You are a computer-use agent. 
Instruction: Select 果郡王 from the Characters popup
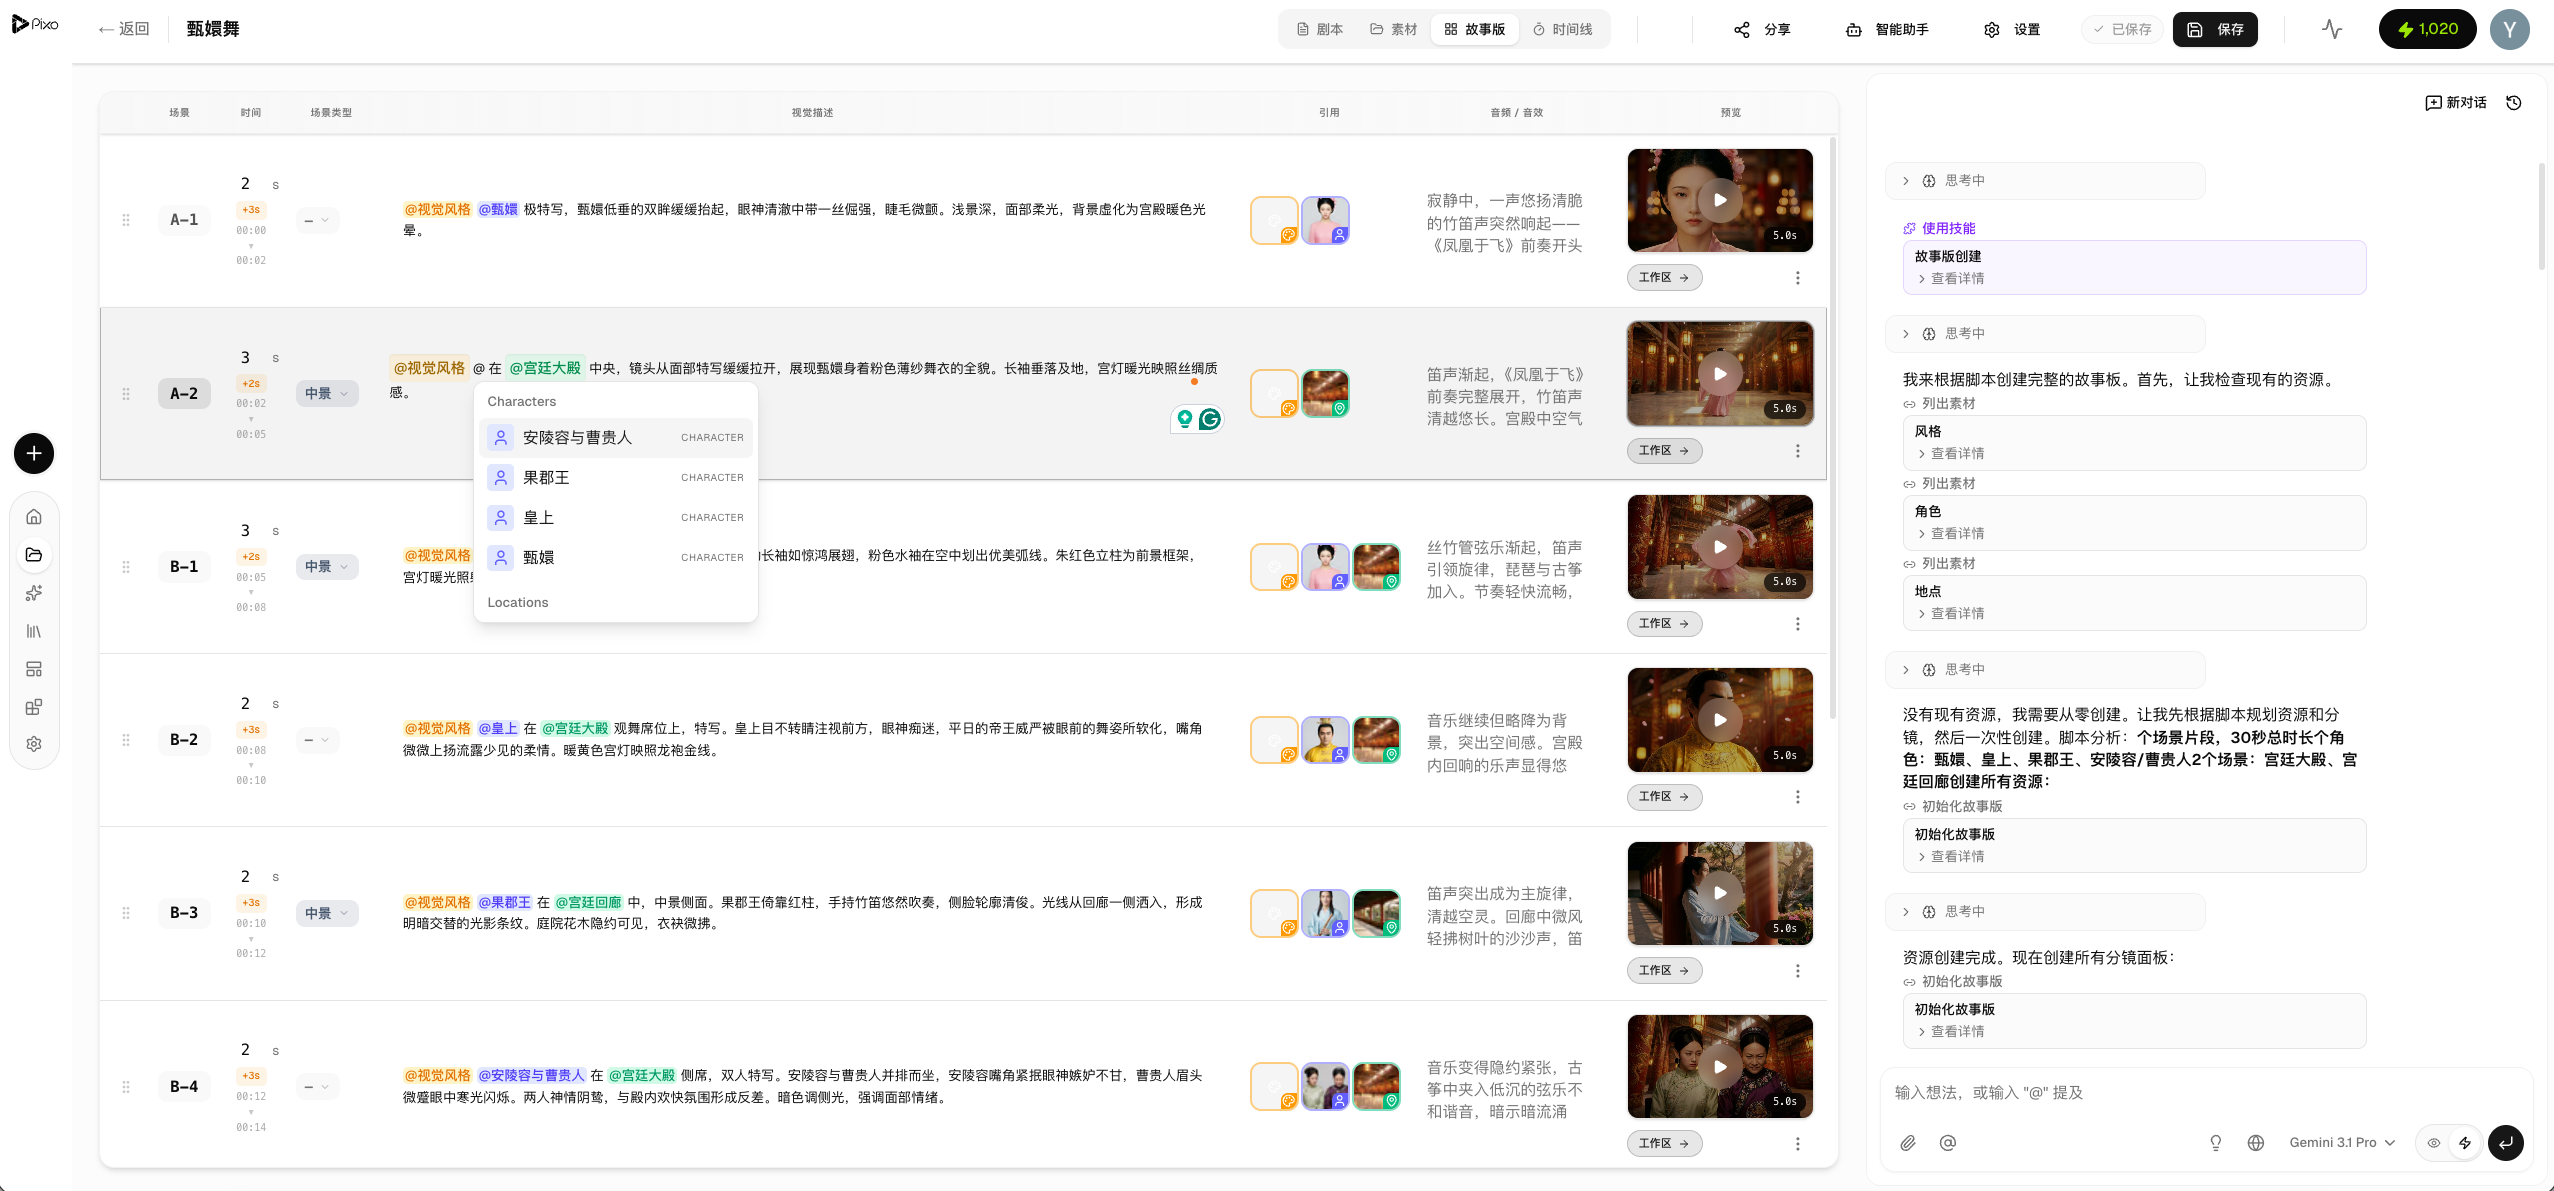tap(545, 477)
